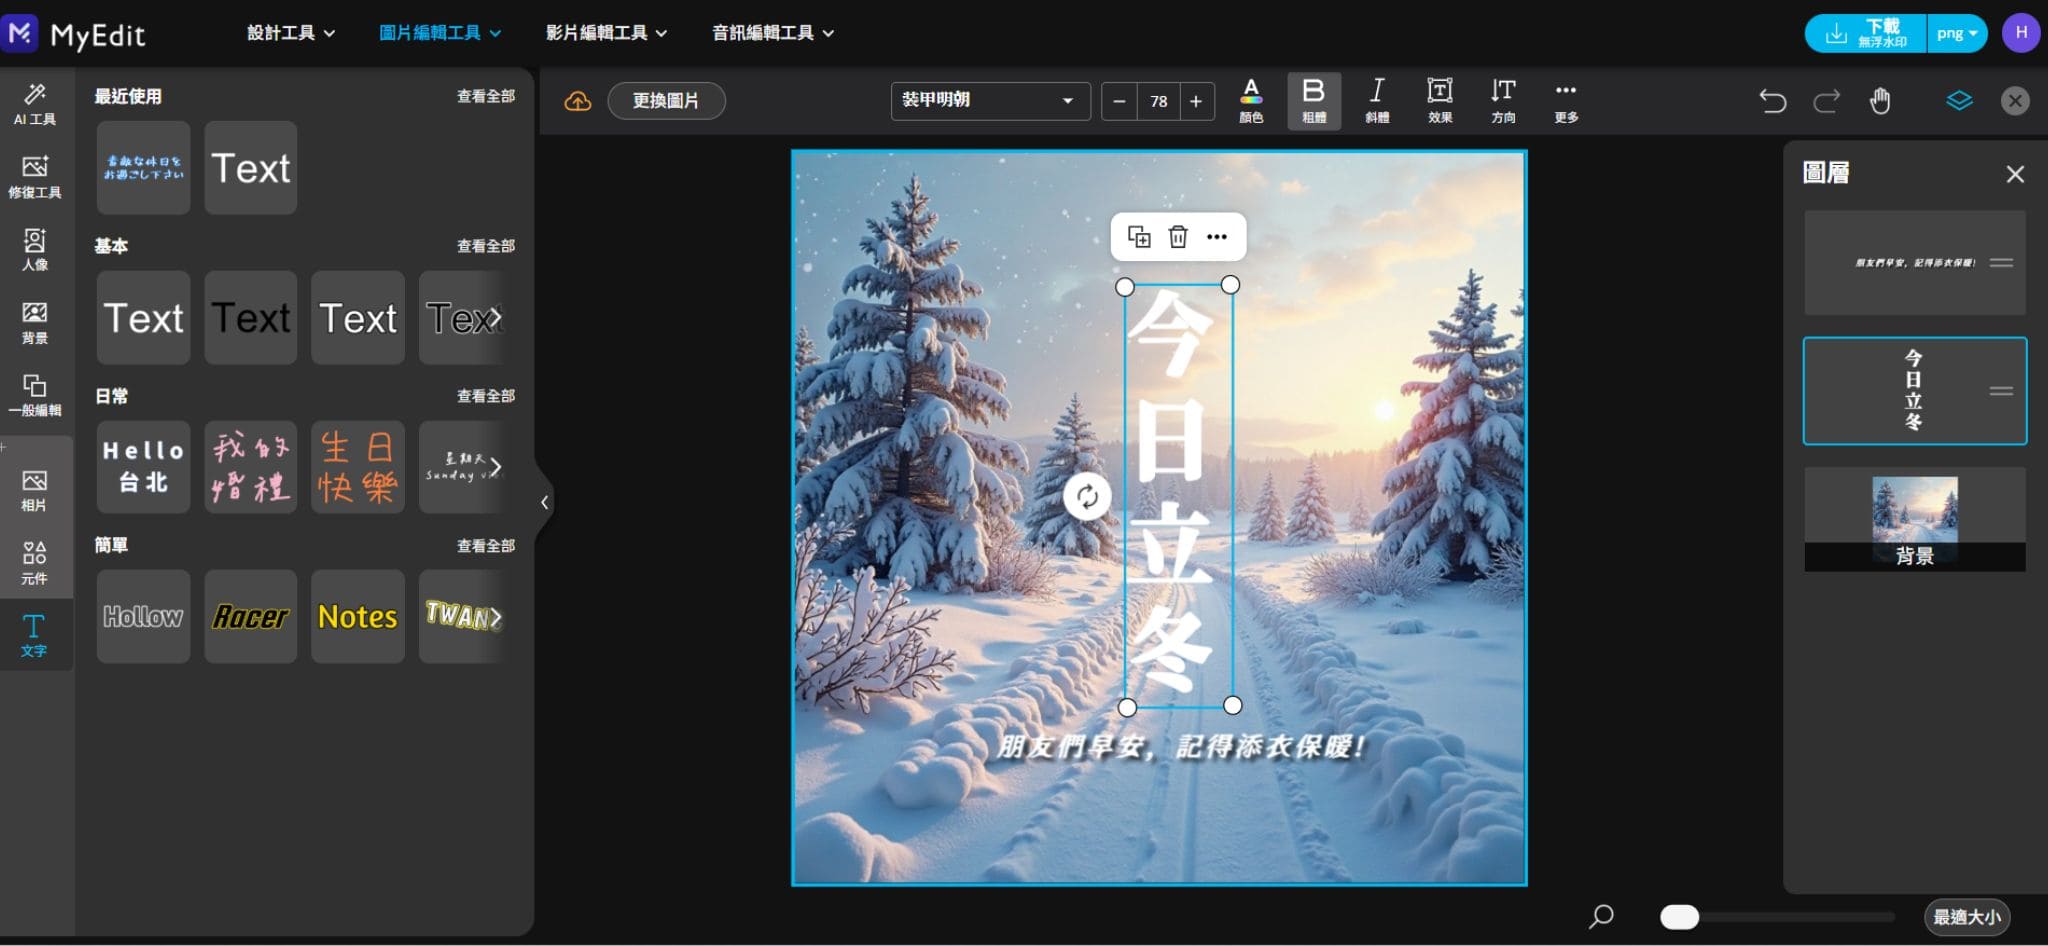Click the 更換圖片 button
Screen dimensions: 2048x946
(666, 100)
